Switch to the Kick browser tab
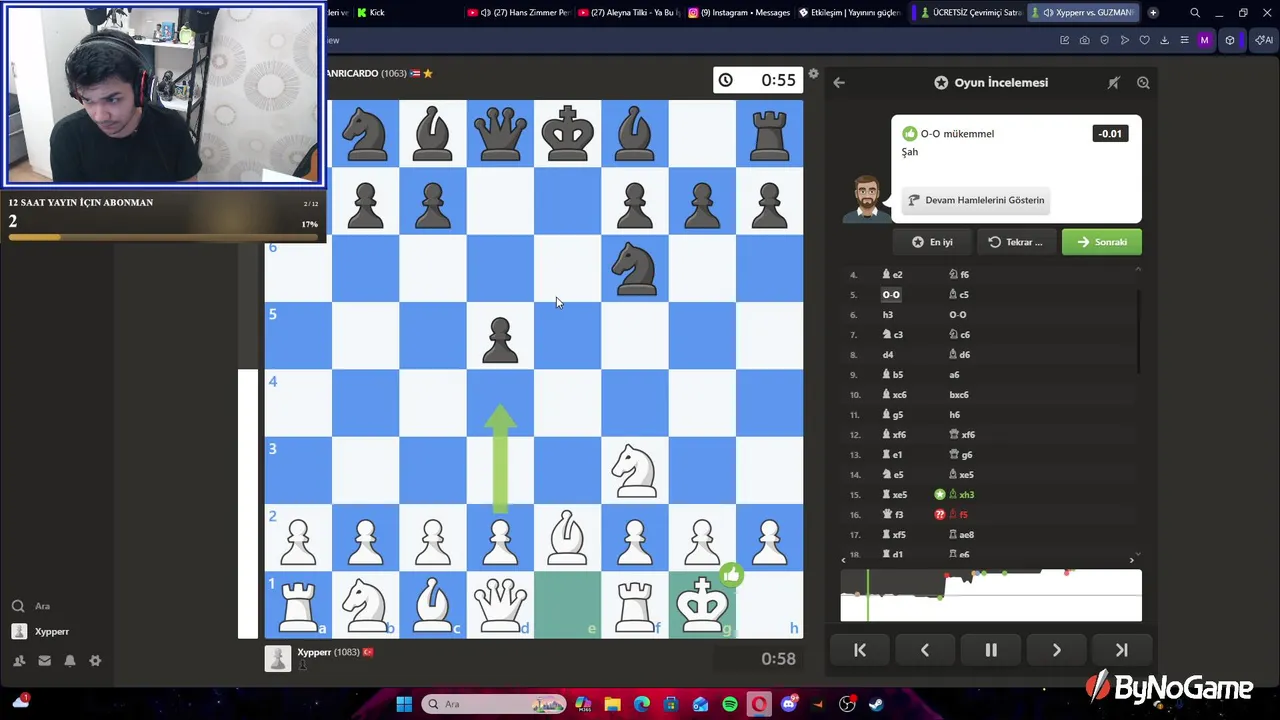This screenshot has height=720, width=1280. pos(370,12)
